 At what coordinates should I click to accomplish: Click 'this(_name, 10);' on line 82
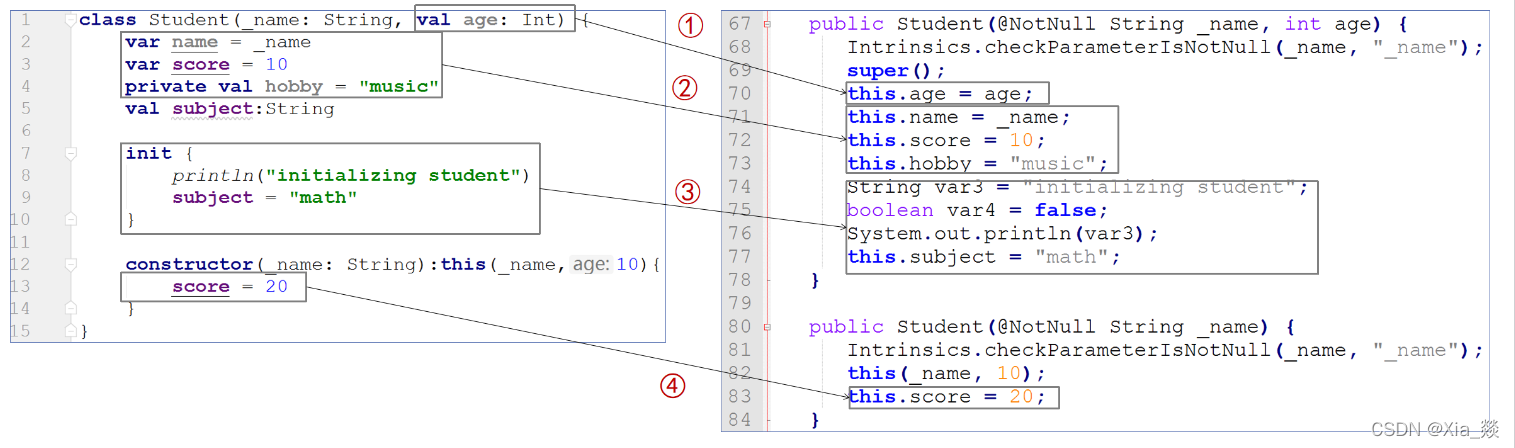947,373
